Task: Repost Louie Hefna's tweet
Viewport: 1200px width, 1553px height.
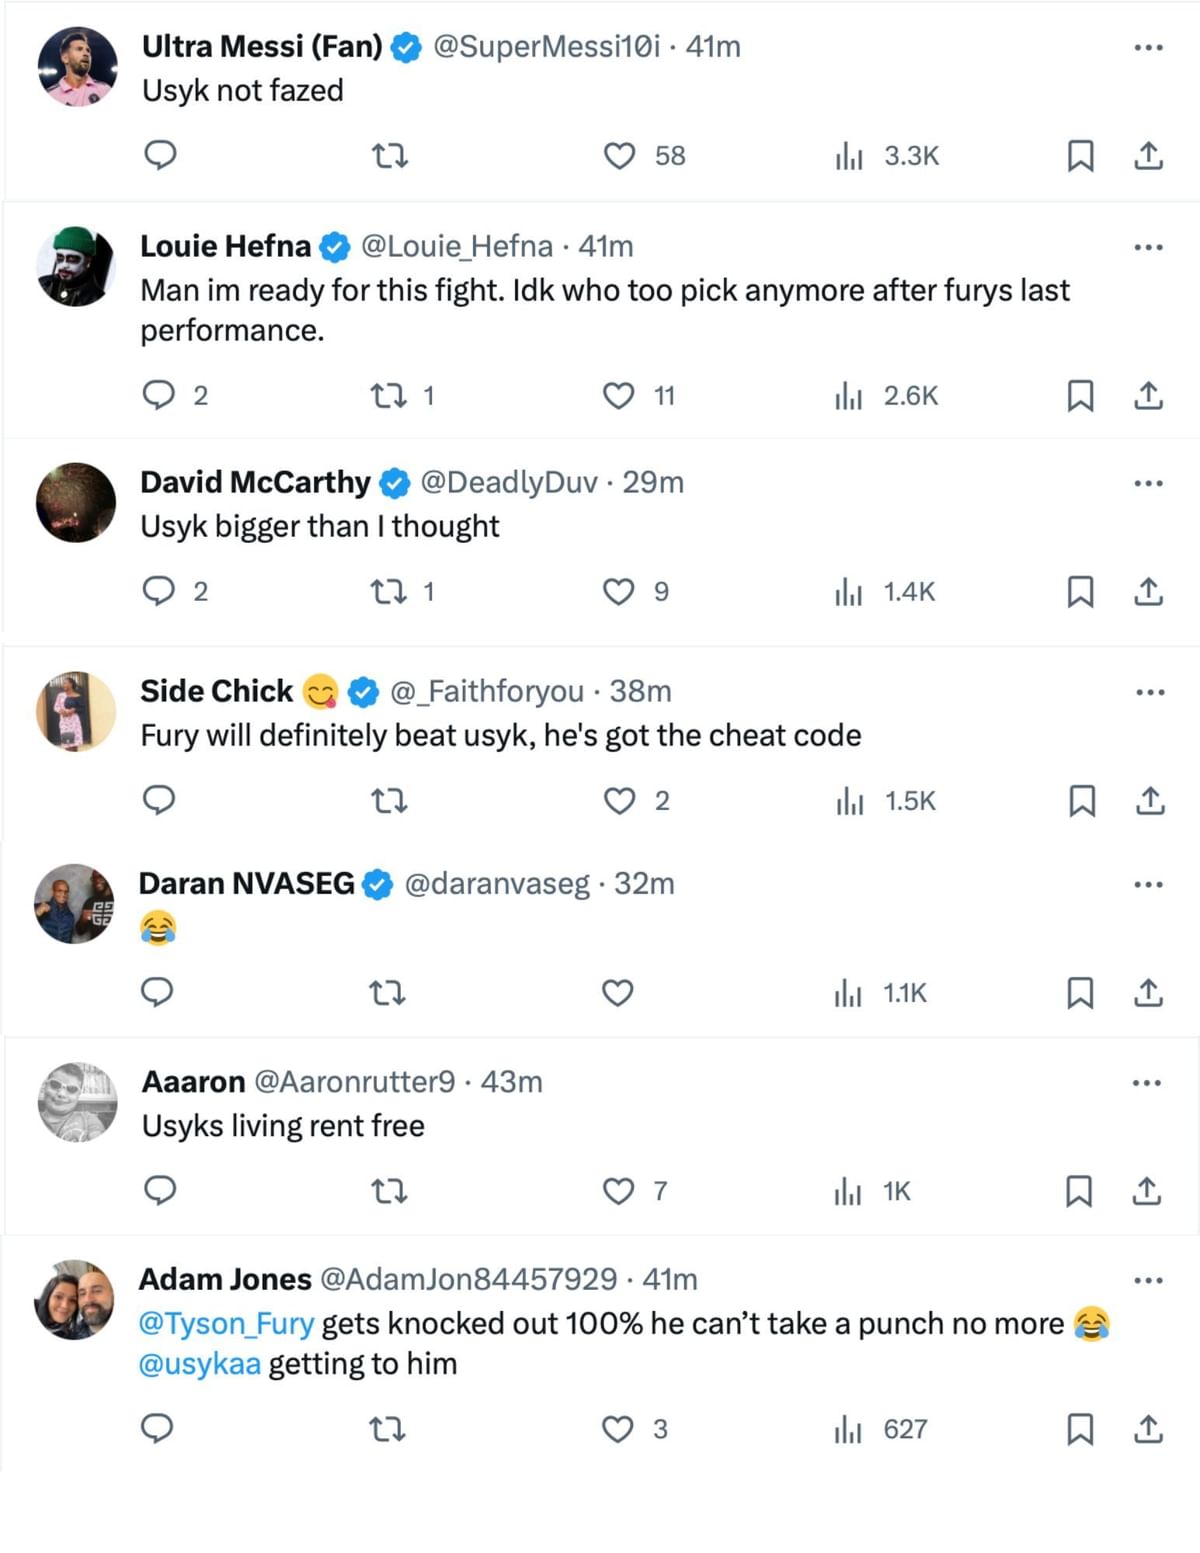Action: pyautogui.click(x=389, y=396)
